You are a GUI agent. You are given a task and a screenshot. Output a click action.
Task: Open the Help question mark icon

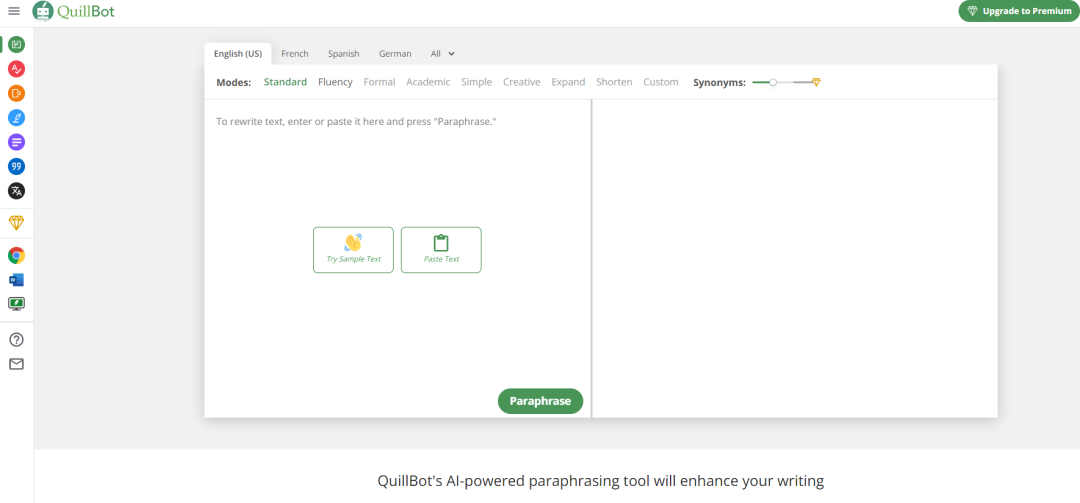pos(17,340)
